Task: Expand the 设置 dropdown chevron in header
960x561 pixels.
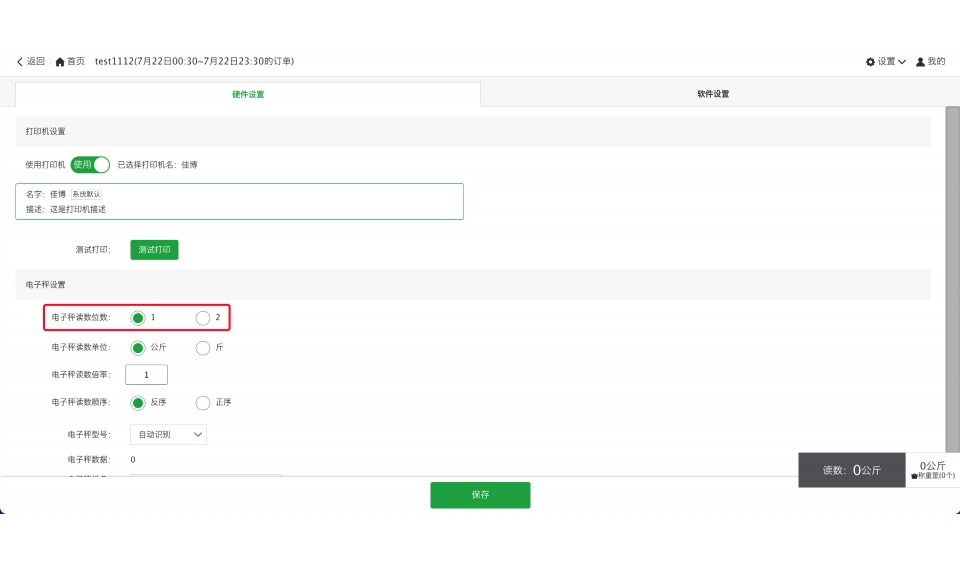Action: [x=902, y=62]
